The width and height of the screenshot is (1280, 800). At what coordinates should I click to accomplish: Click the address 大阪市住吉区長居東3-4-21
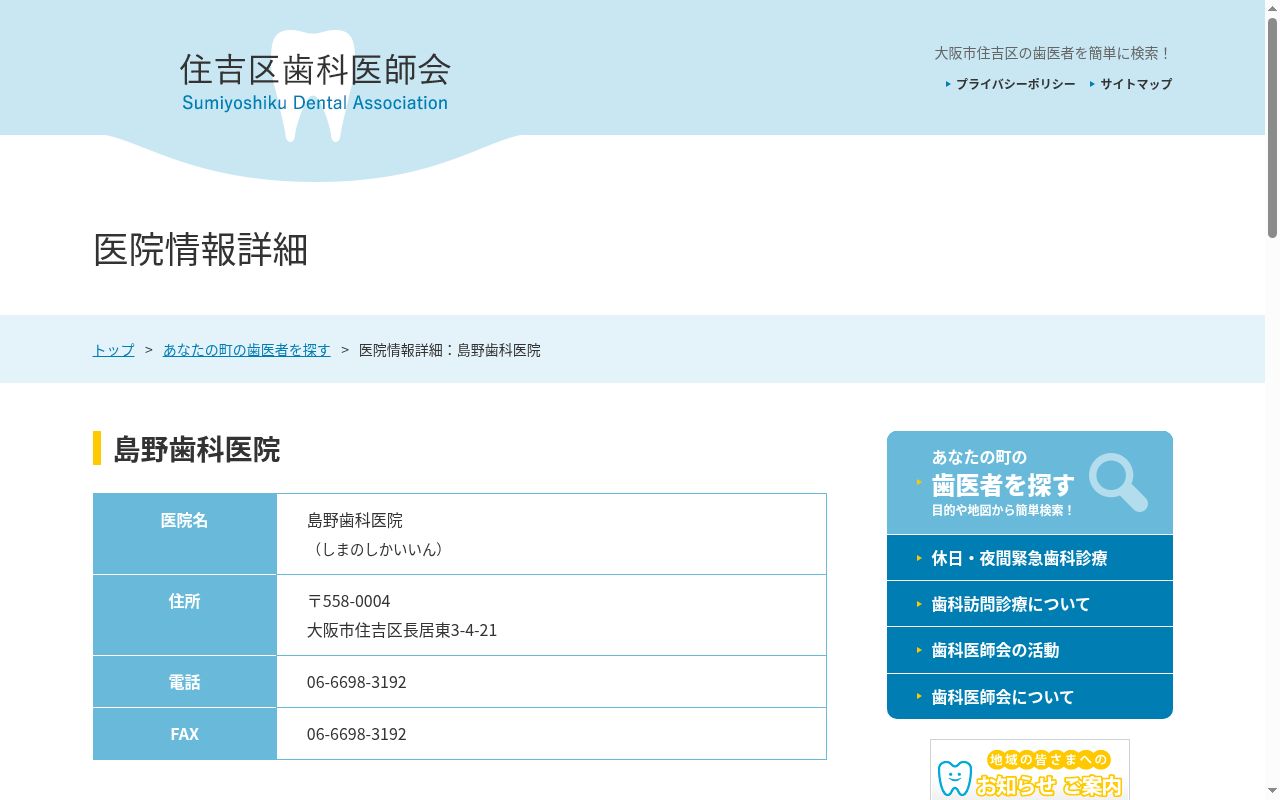pos(402,630)
